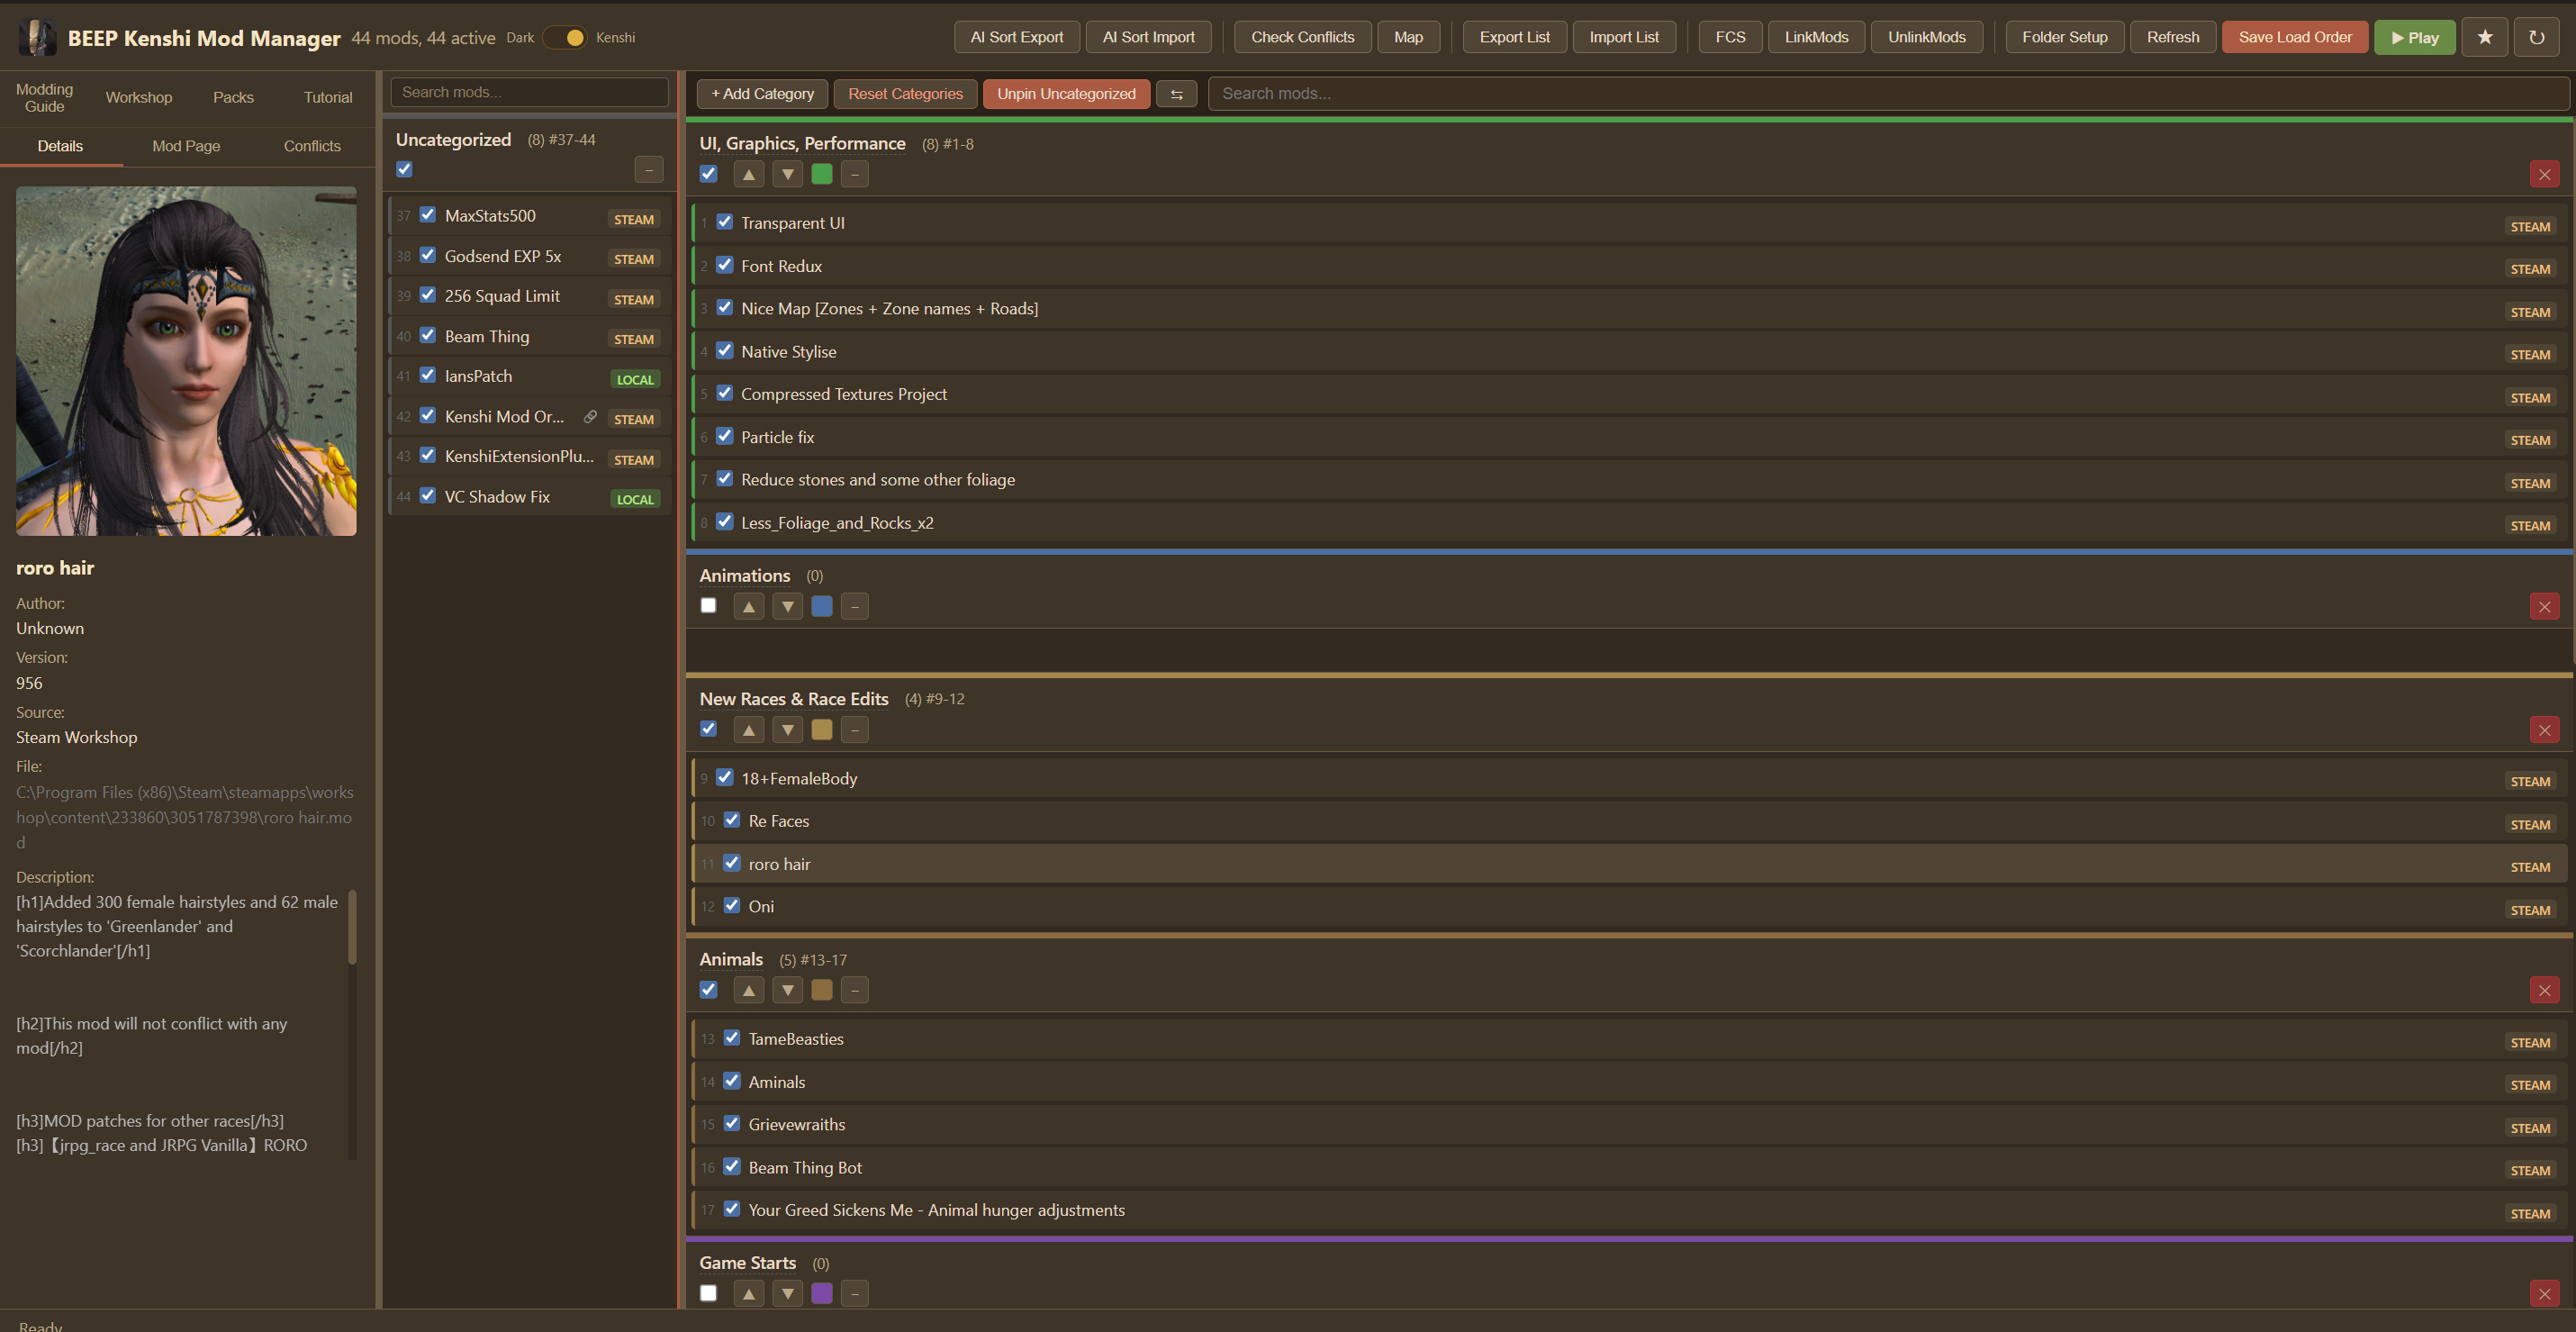The image size is (2576, 1332).
Task: Toggle the Dark/Kenshi theme switch
Action: (x=566, y=37)
